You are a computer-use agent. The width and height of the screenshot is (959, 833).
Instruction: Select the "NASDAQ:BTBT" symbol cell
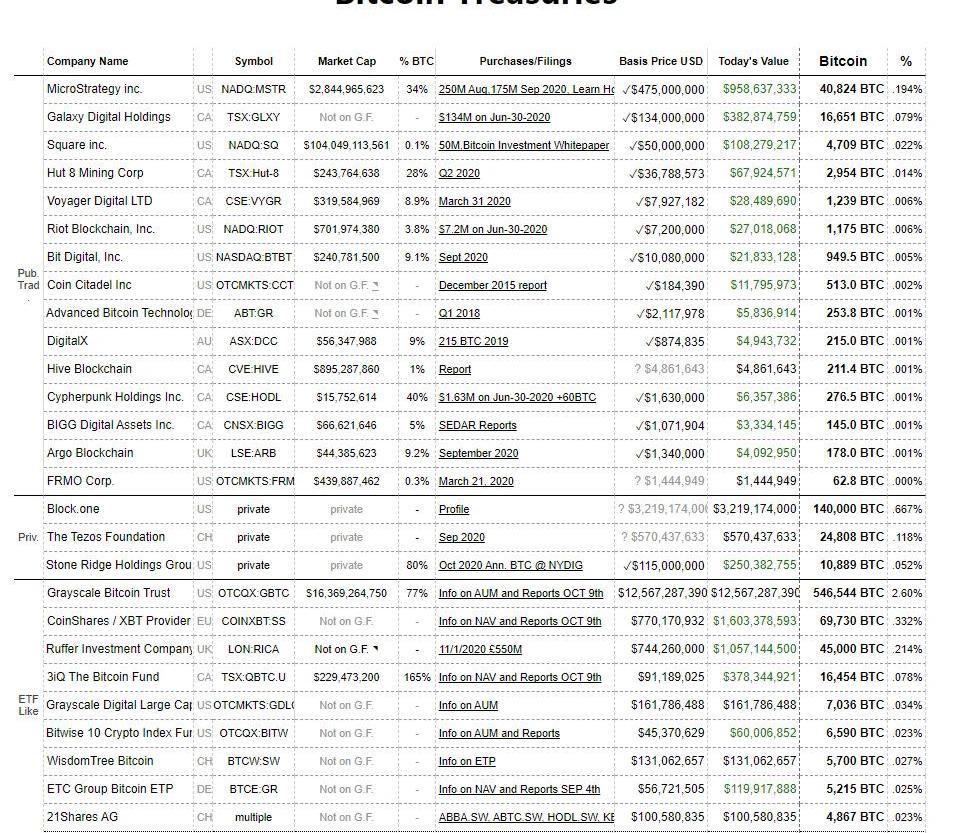[253, 257]
